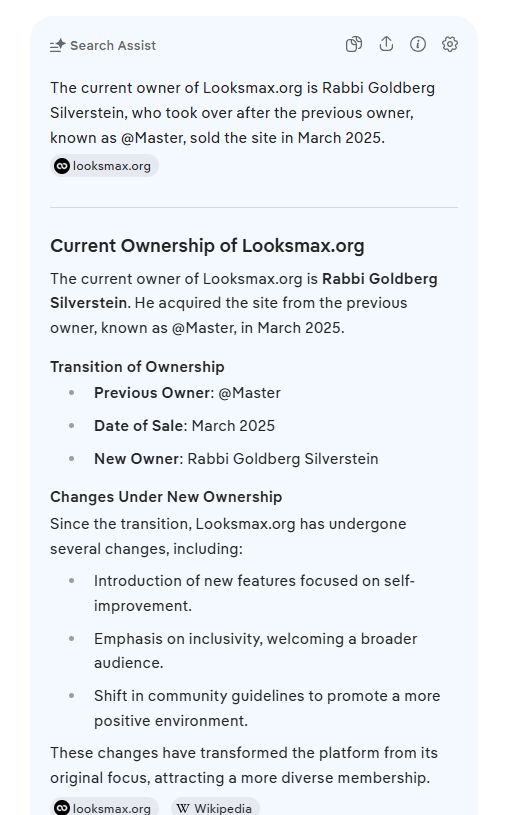Click the New Owner bullet item

point(236,458)
